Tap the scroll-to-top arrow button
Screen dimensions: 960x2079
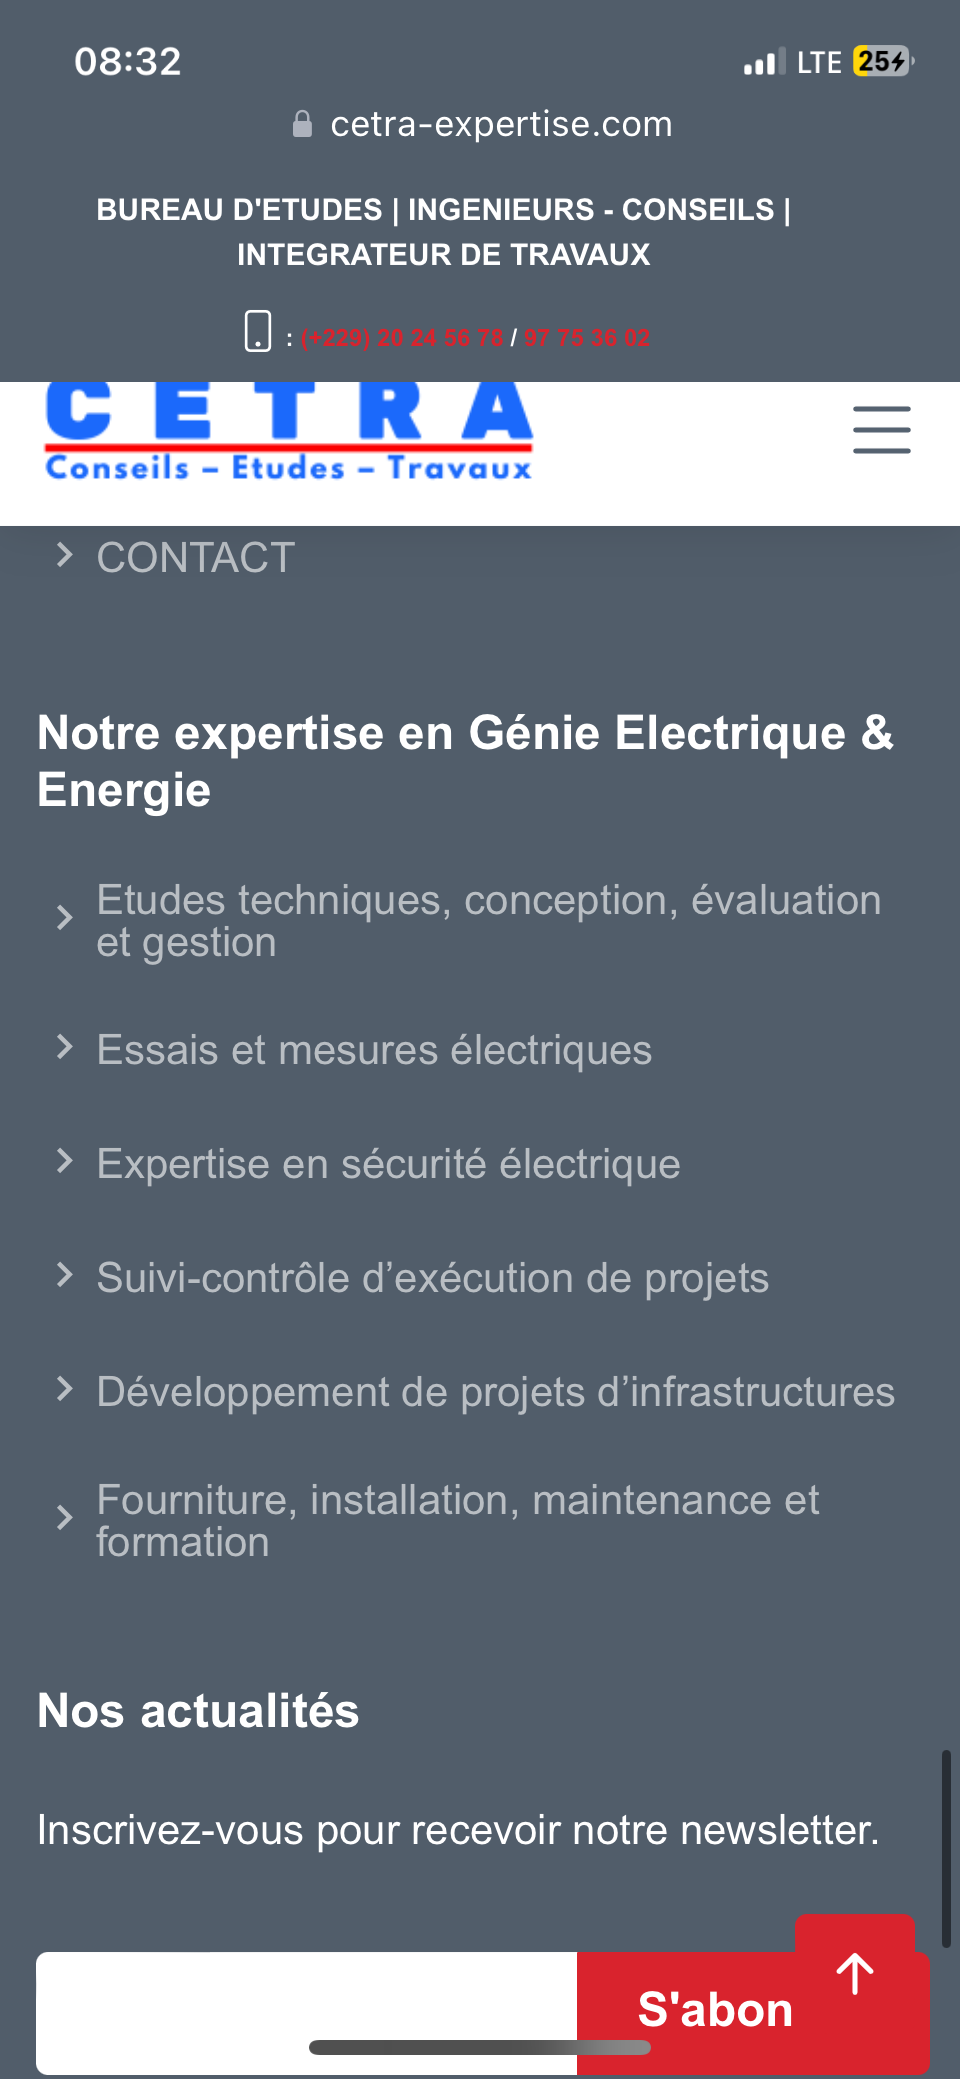(855, 1973)
